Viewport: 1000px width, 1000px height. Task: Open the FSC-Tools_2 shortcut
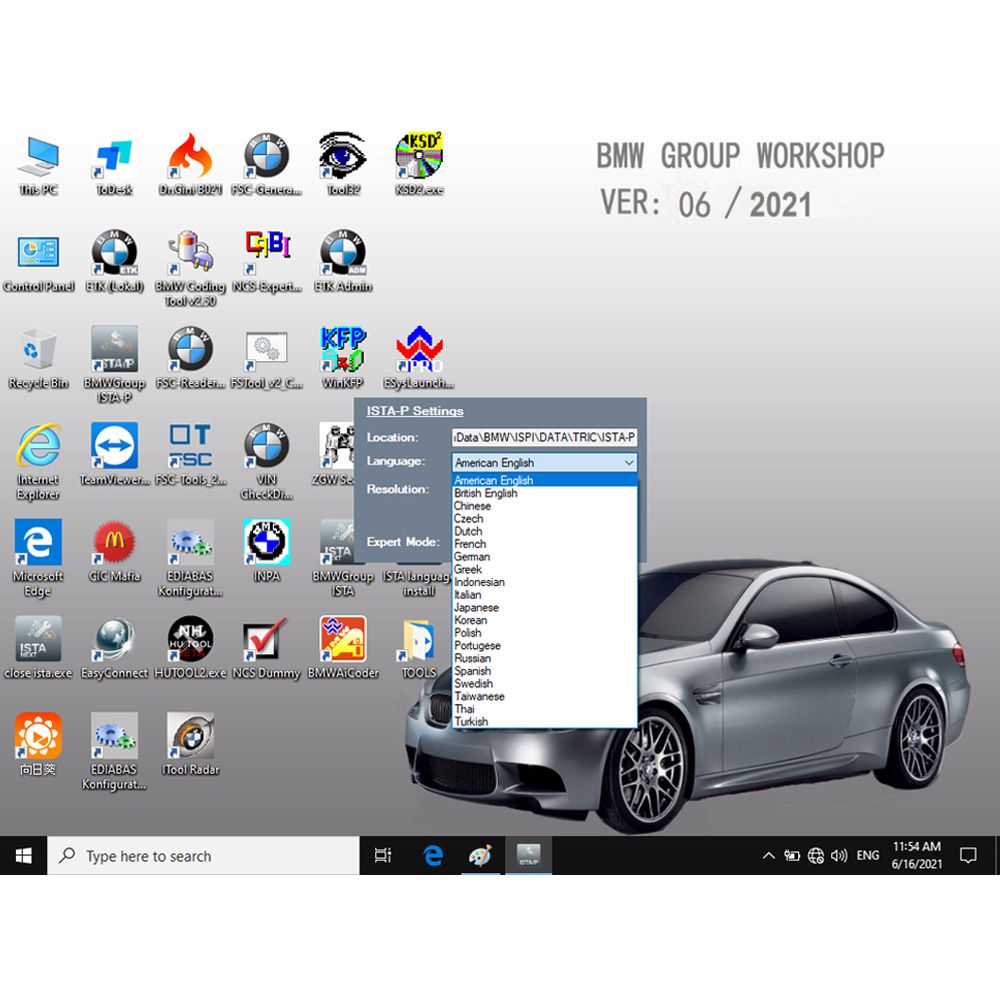pyautogui.click(x=190, y=454)
